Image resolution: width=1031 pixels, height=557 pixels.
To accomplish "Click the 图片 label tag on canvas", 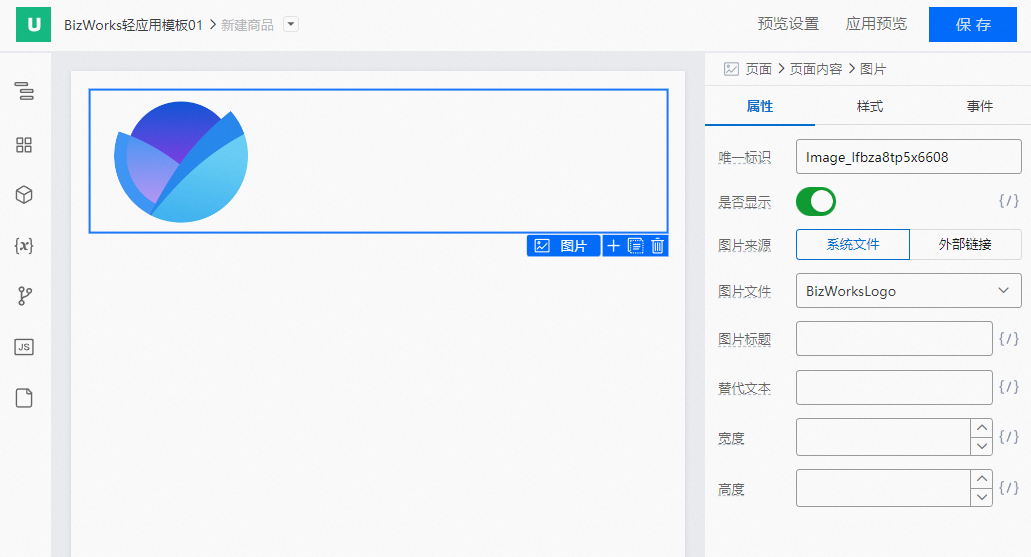I will point(563,246).
